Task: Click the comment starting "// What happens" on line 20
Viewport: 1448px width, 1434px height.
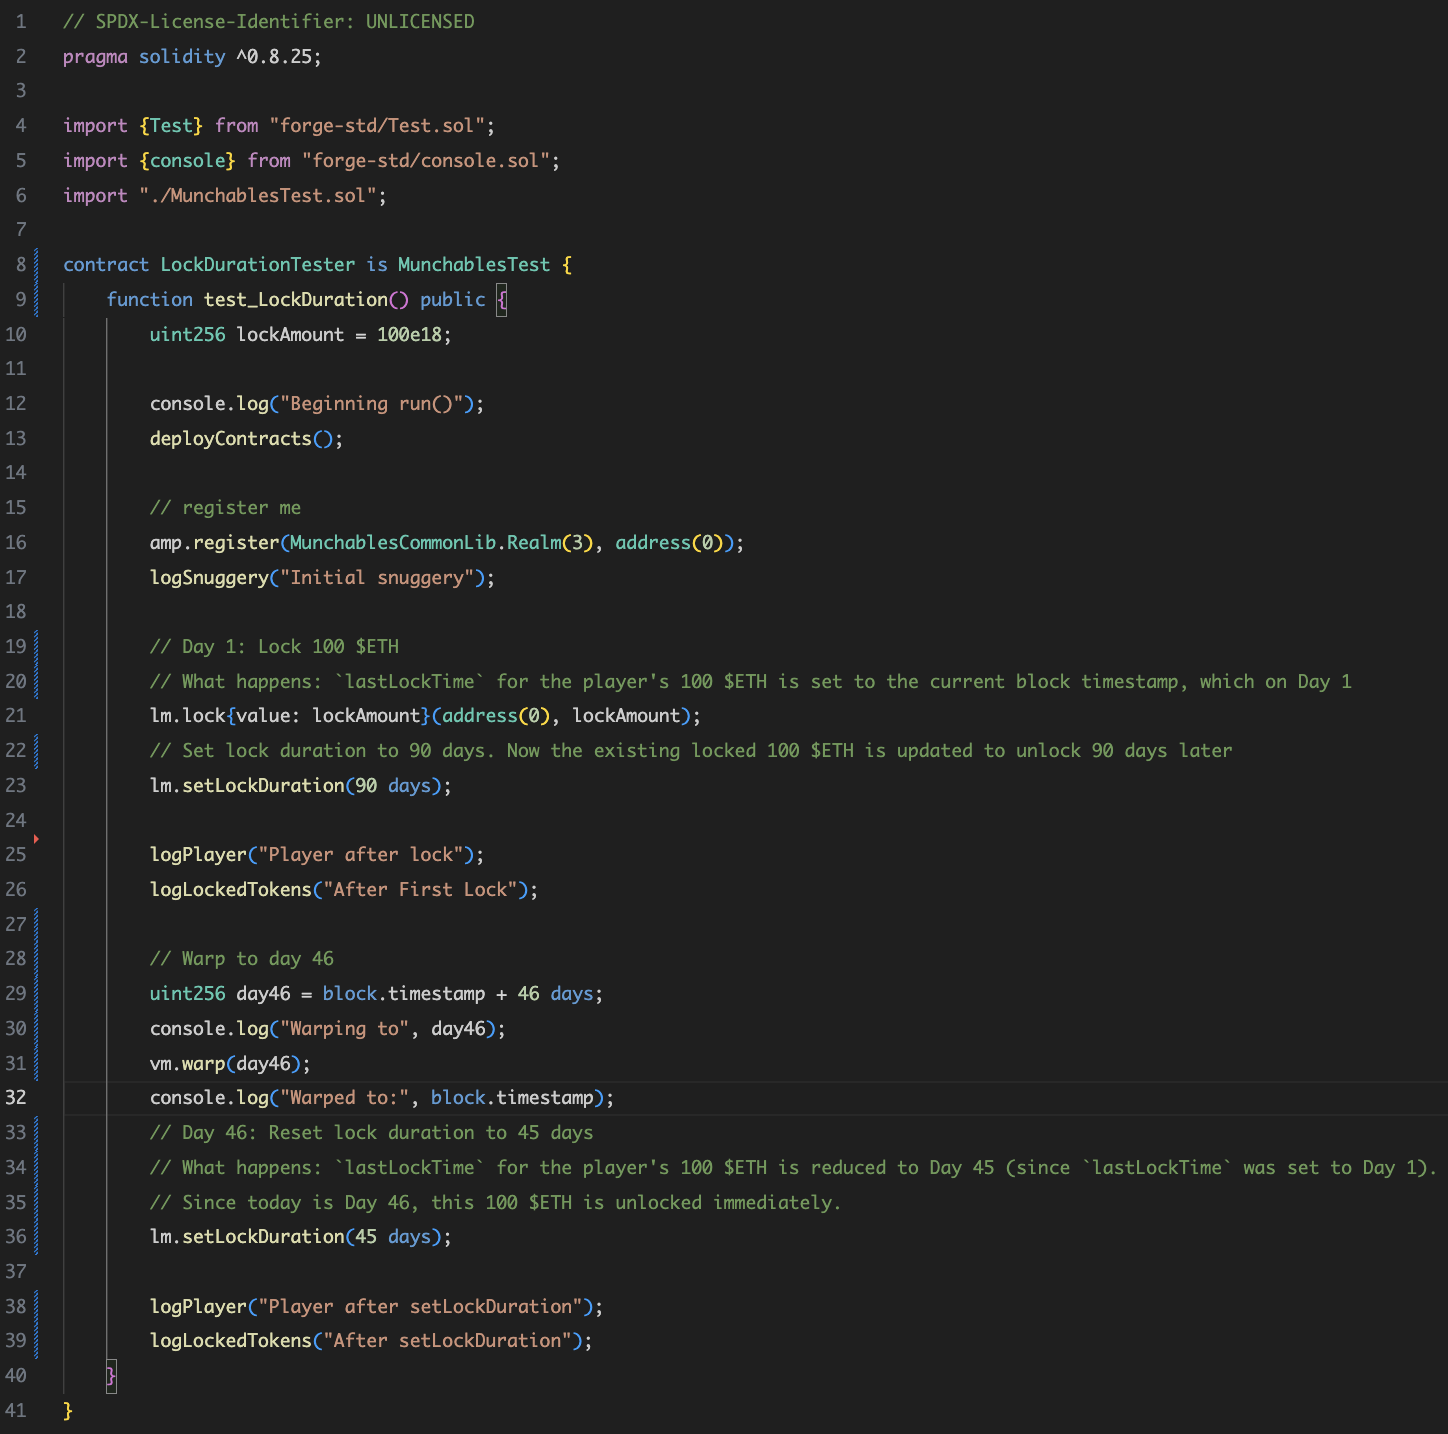Action: click(x=750, y=681)
